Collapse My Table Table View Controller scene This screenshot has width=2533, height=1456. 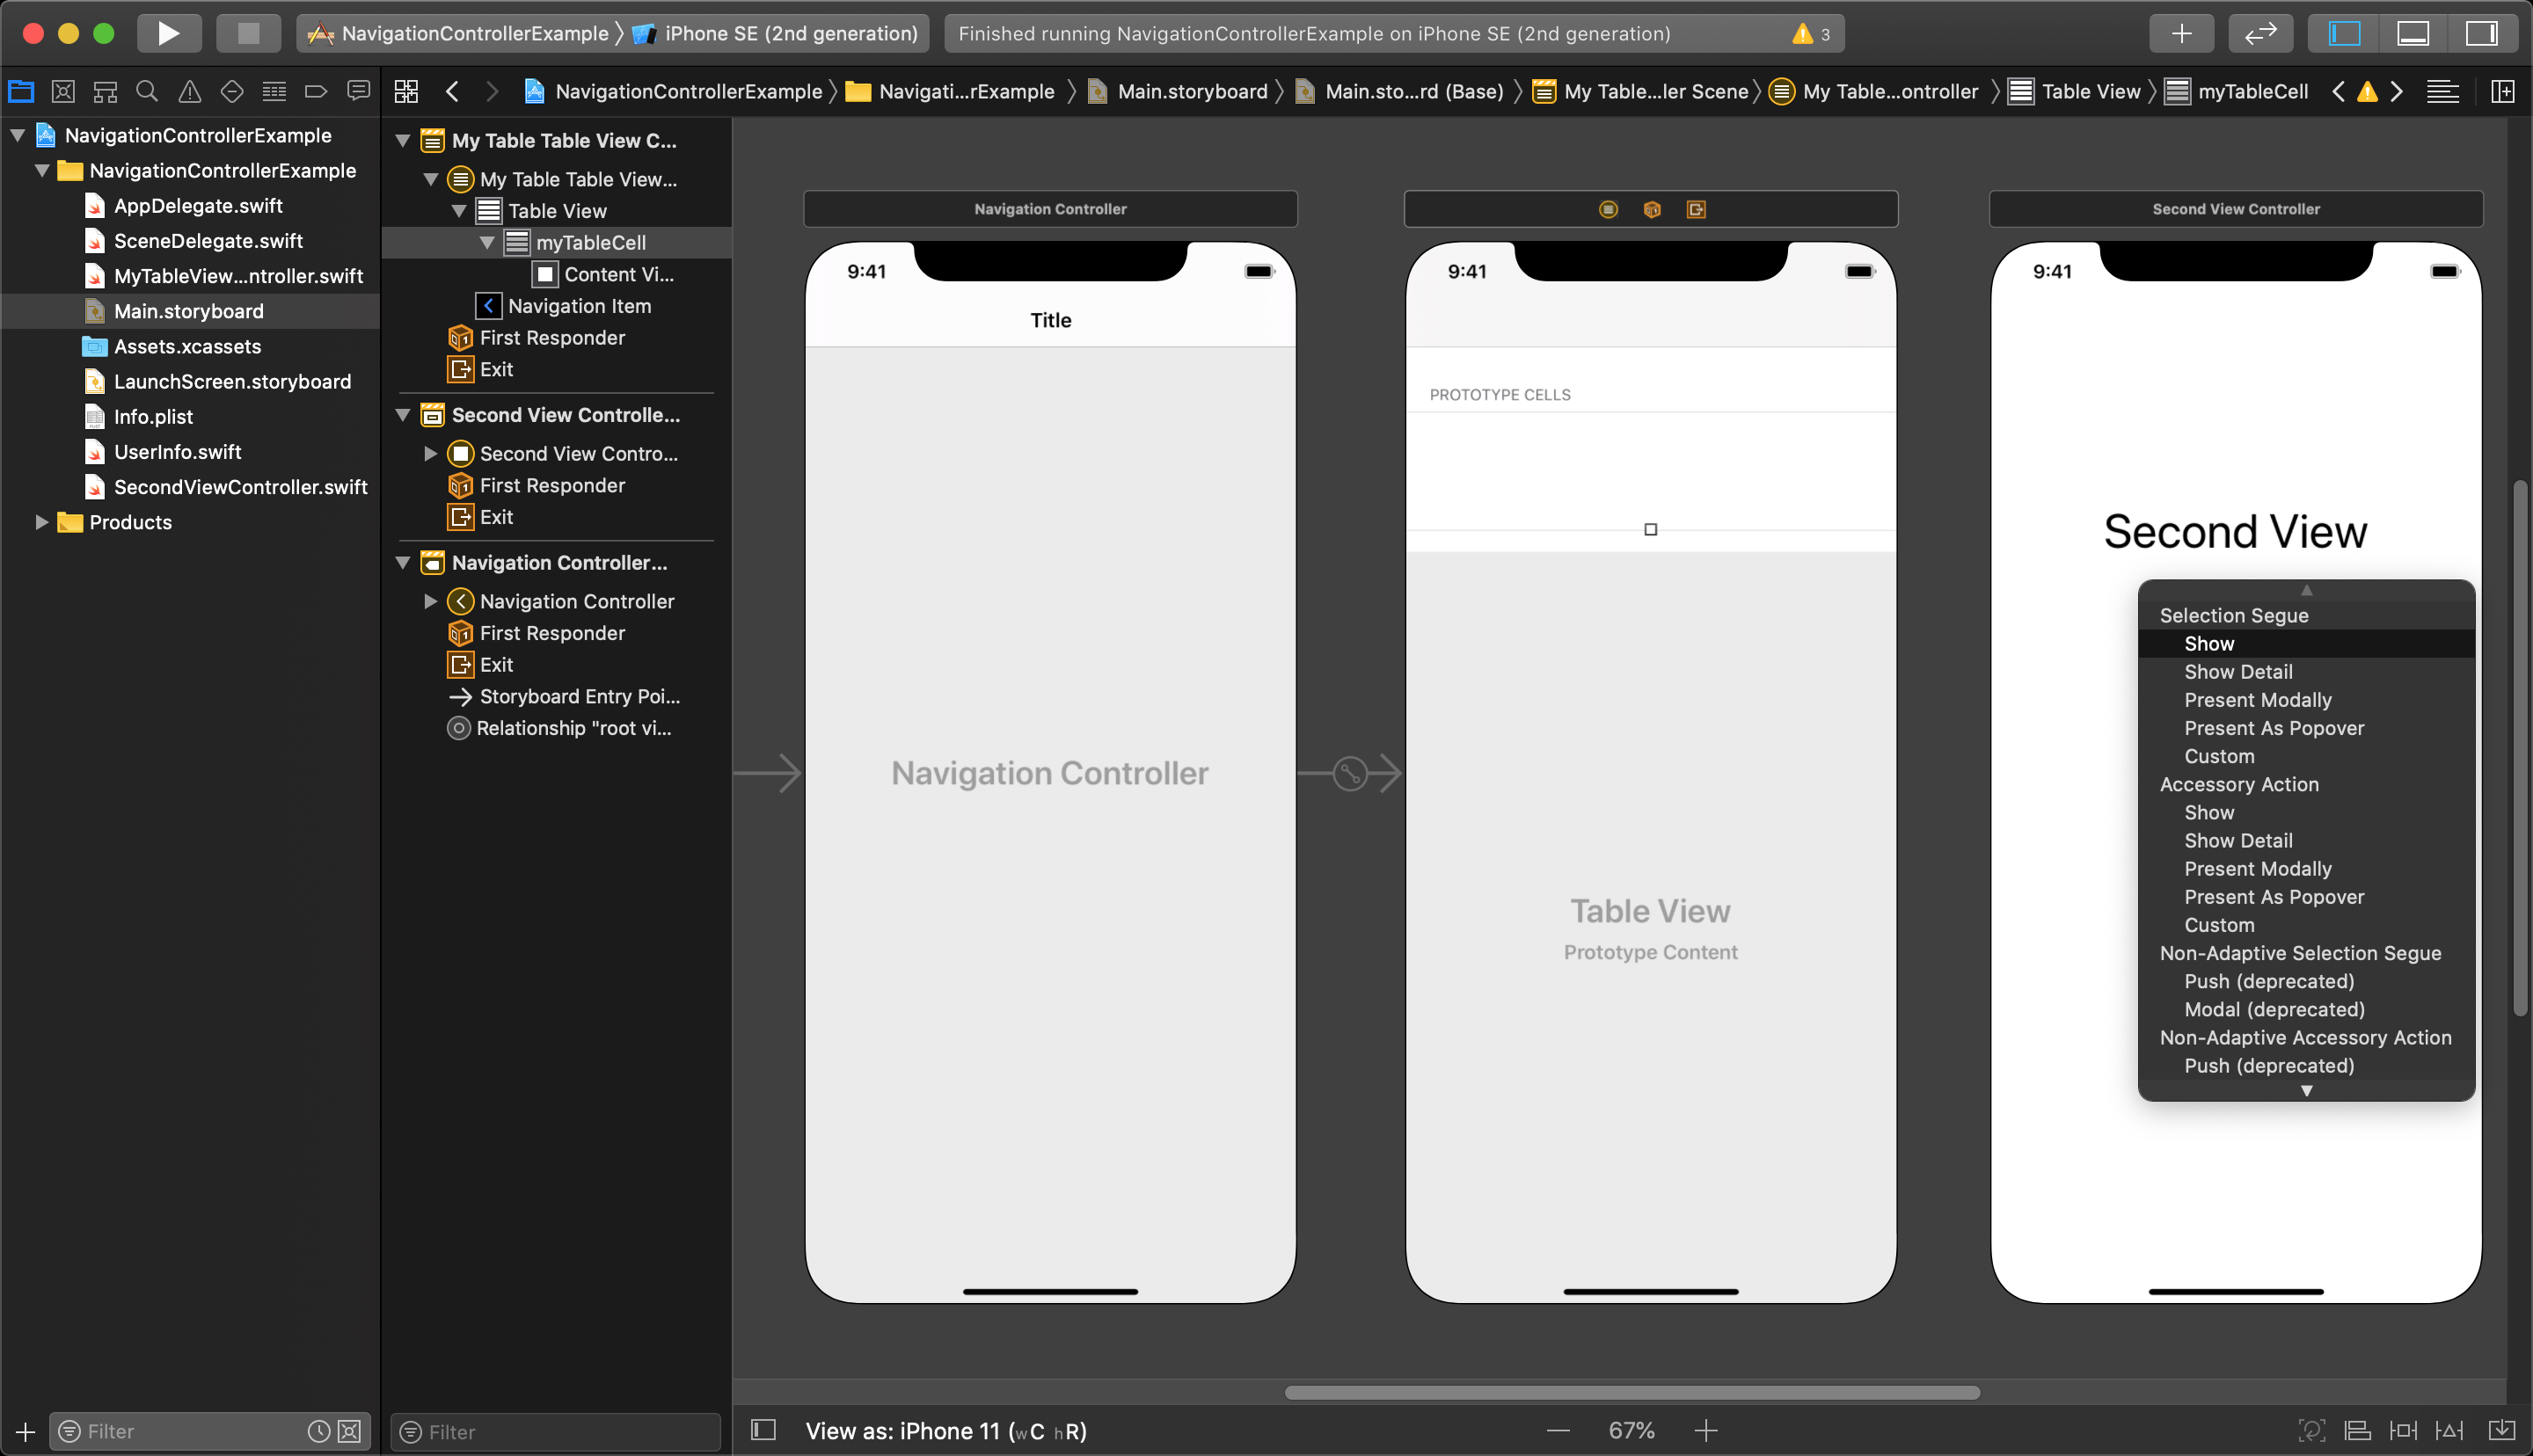pyautogui.click(x=403, y=141)
